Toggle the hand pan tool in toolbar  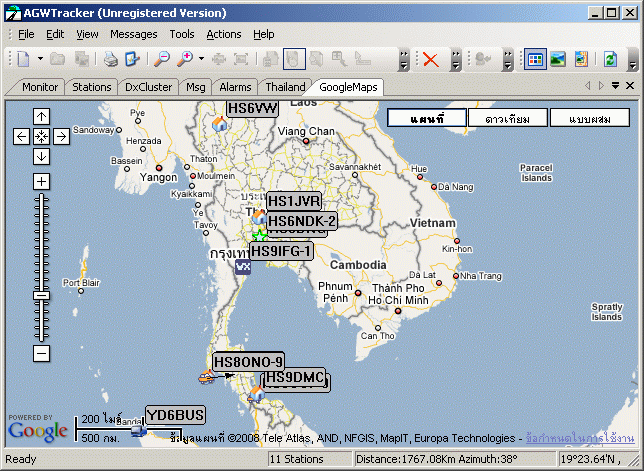tap(294, 59)
